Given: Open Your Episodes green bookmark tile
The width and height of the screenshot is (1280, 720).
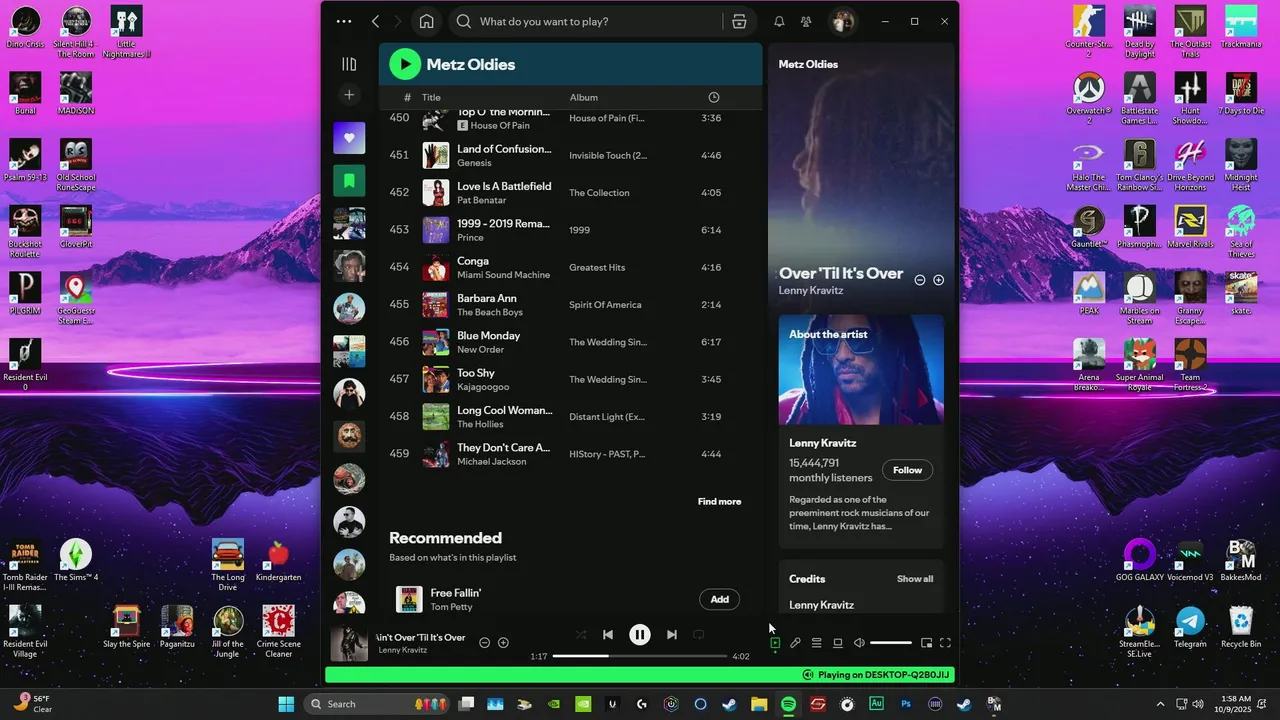Looking at the screenshot, I should [x=349, y=181].
